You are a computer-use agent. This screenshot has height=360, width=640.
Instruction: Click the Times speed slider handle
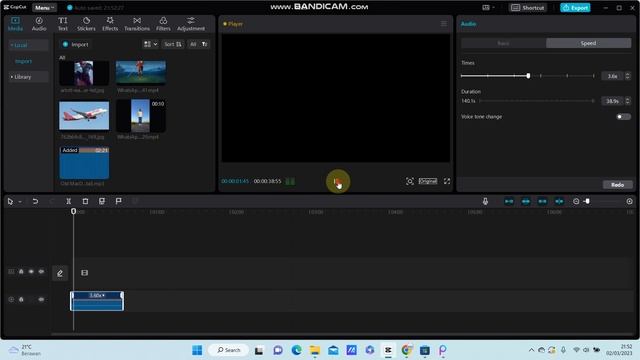click(528, 76)
